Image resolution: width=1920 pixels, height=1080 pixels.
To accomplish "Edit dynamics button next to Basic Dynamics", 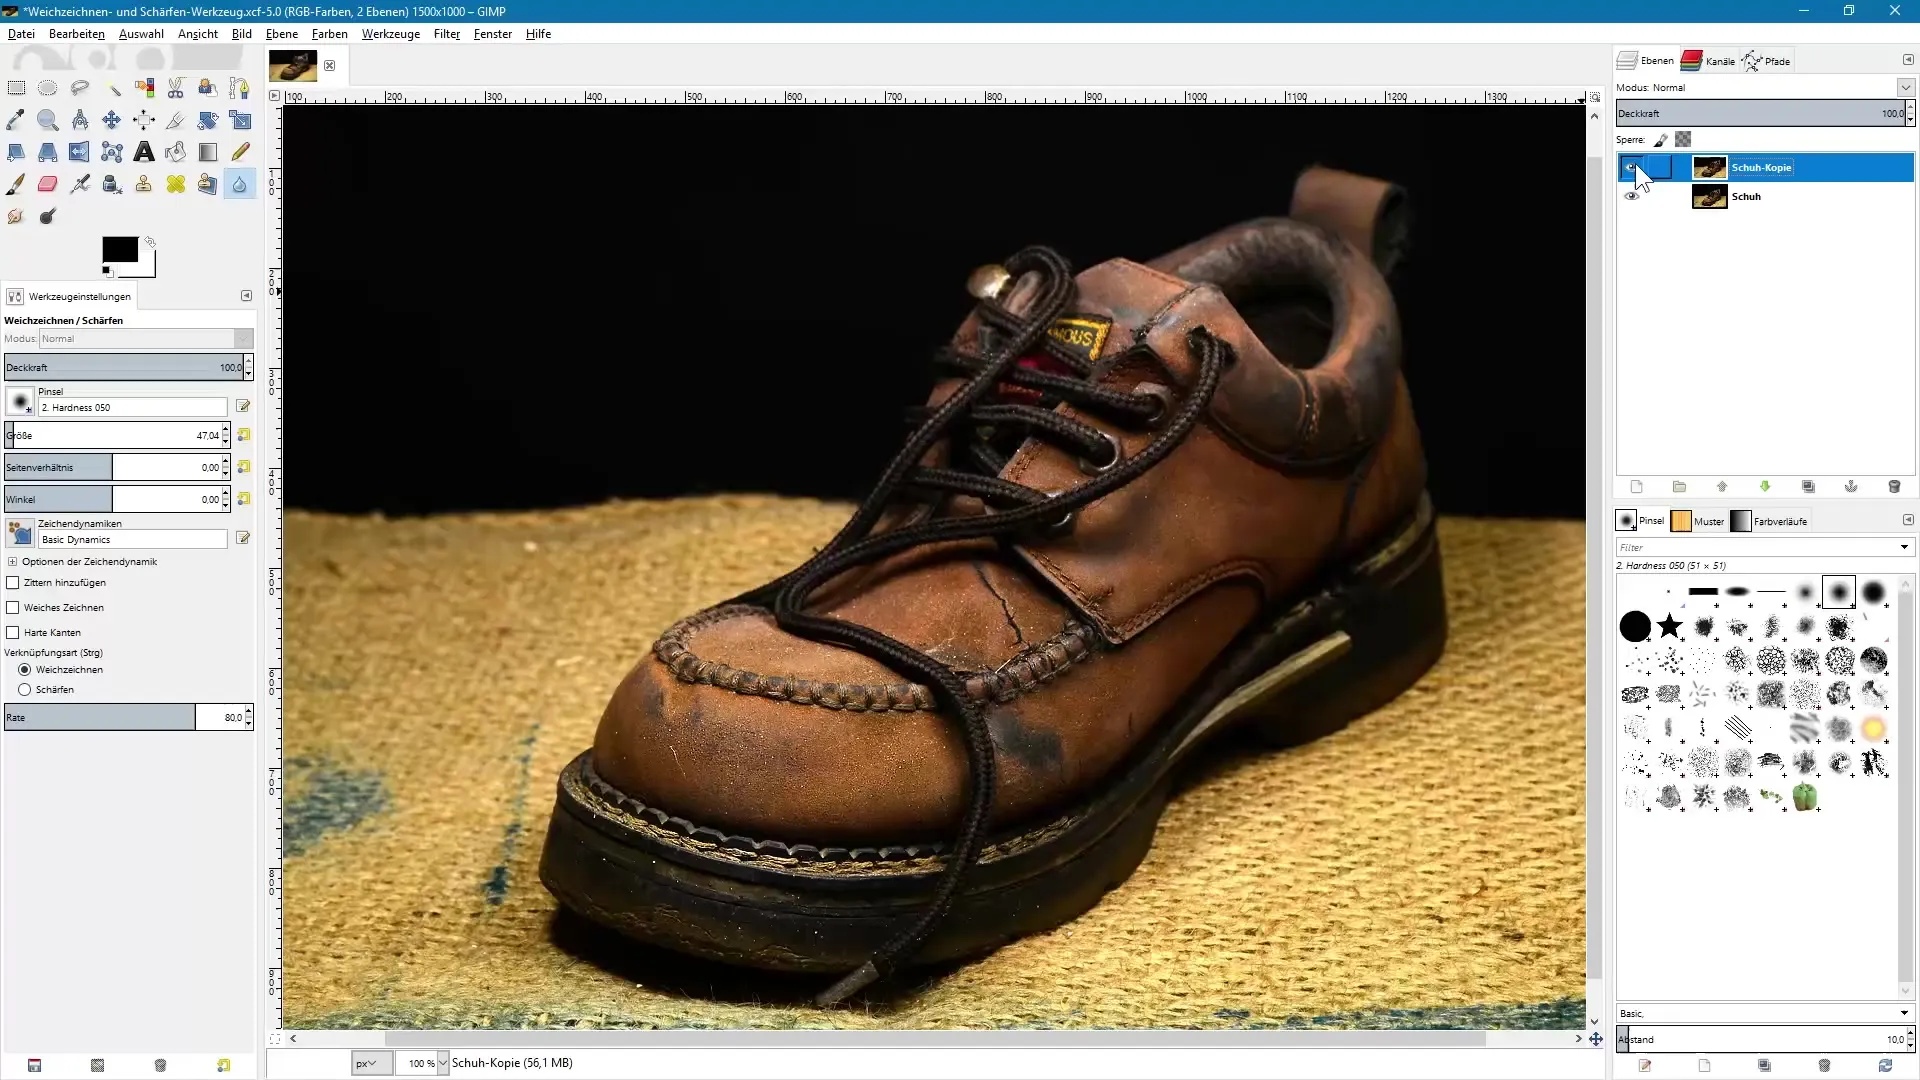I will click(x=243, y=538).
